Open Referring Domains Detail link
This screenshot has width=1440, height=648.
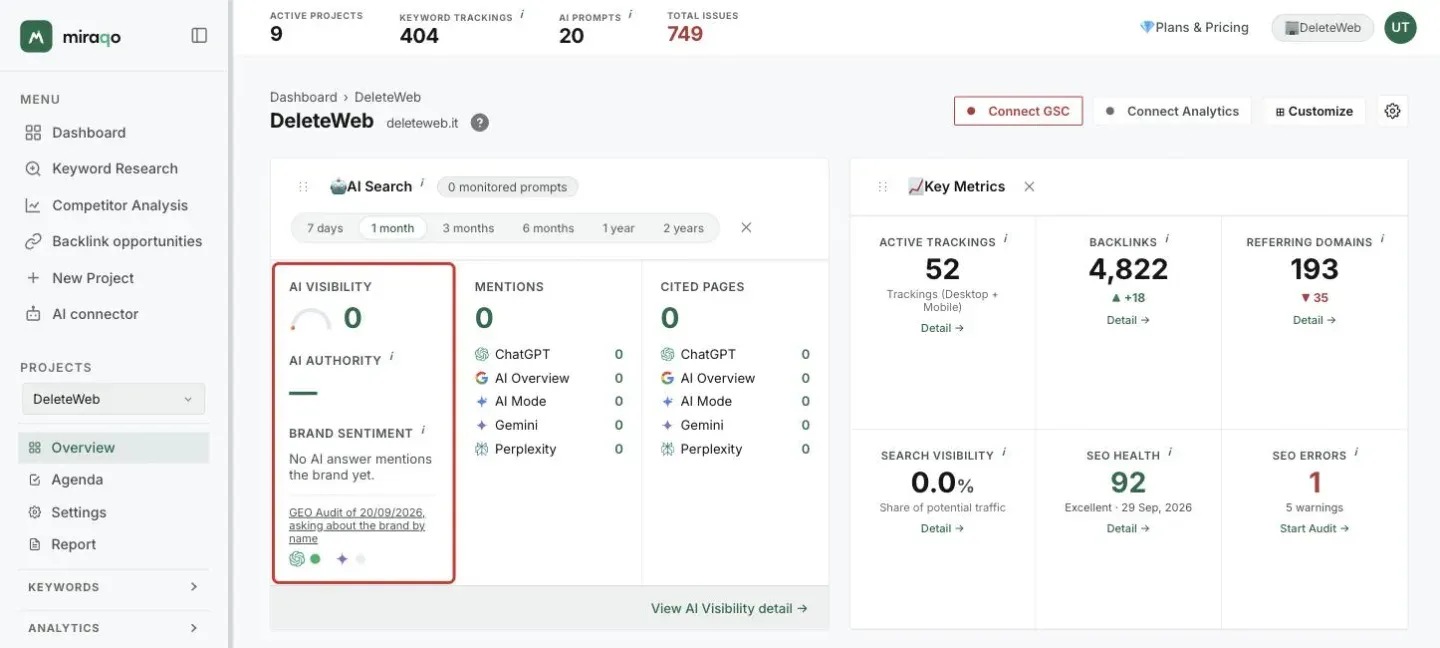click(1314, 320)
